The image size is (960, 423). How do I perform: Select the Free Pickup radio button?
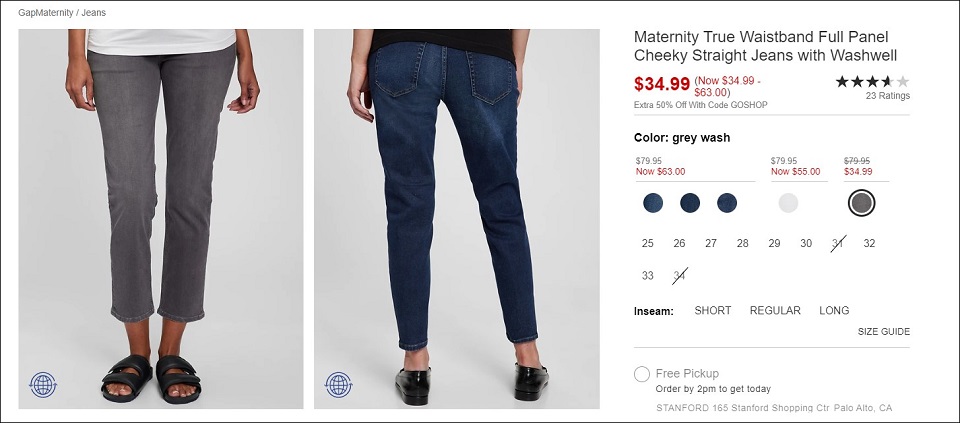coord(642,374)
